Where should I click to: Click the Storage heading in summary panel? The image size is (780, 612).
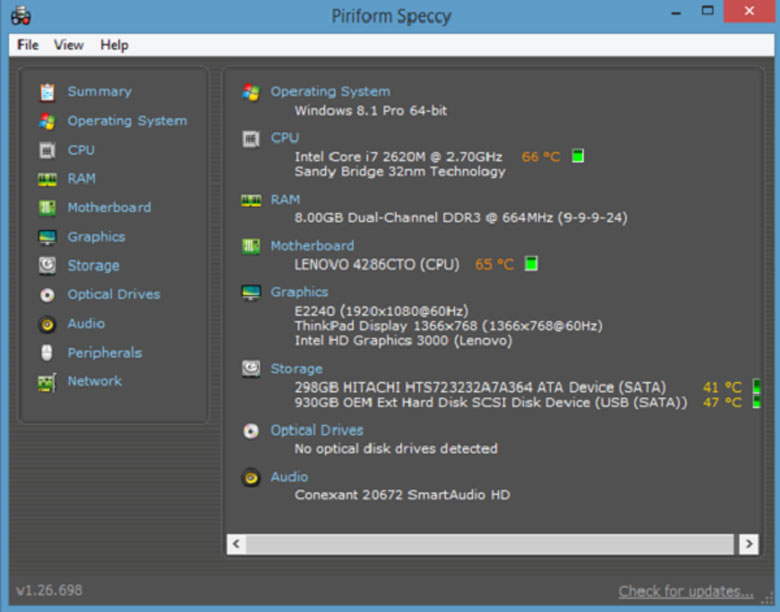296,368
